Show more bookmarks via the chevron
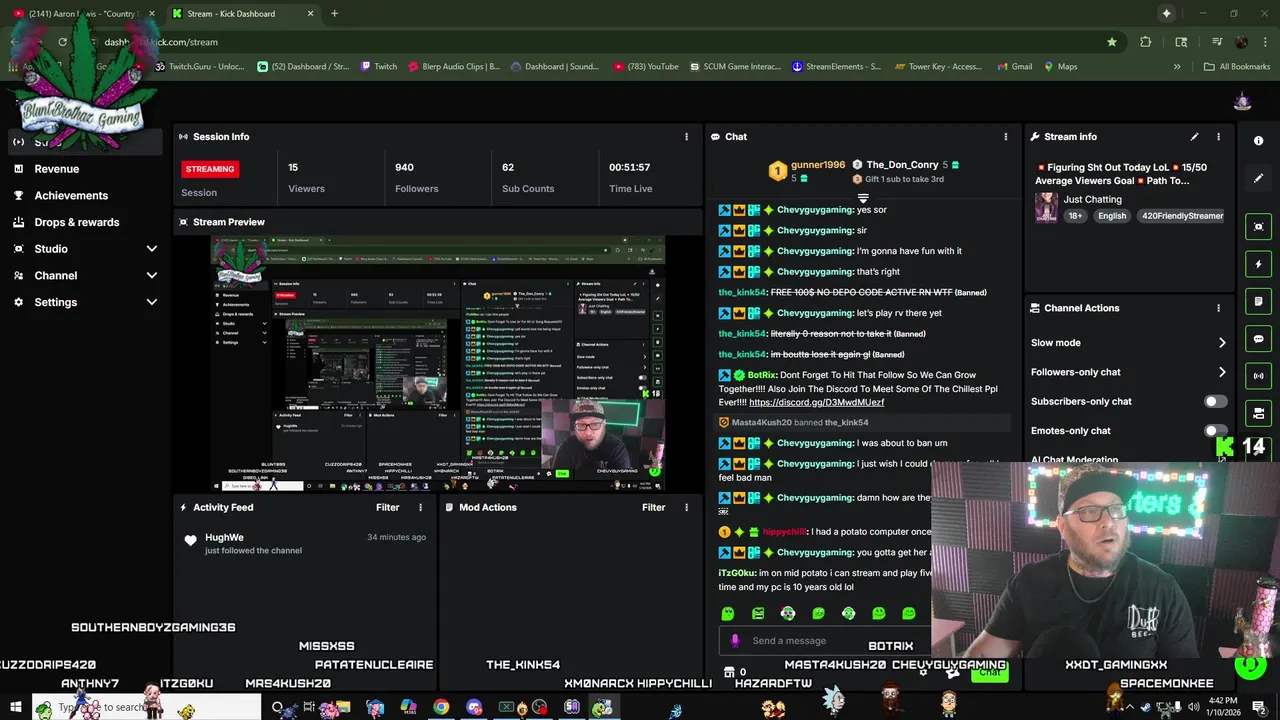Image resolution: width=1280 pixels, height=720 pixels. tap(1177, 67)
